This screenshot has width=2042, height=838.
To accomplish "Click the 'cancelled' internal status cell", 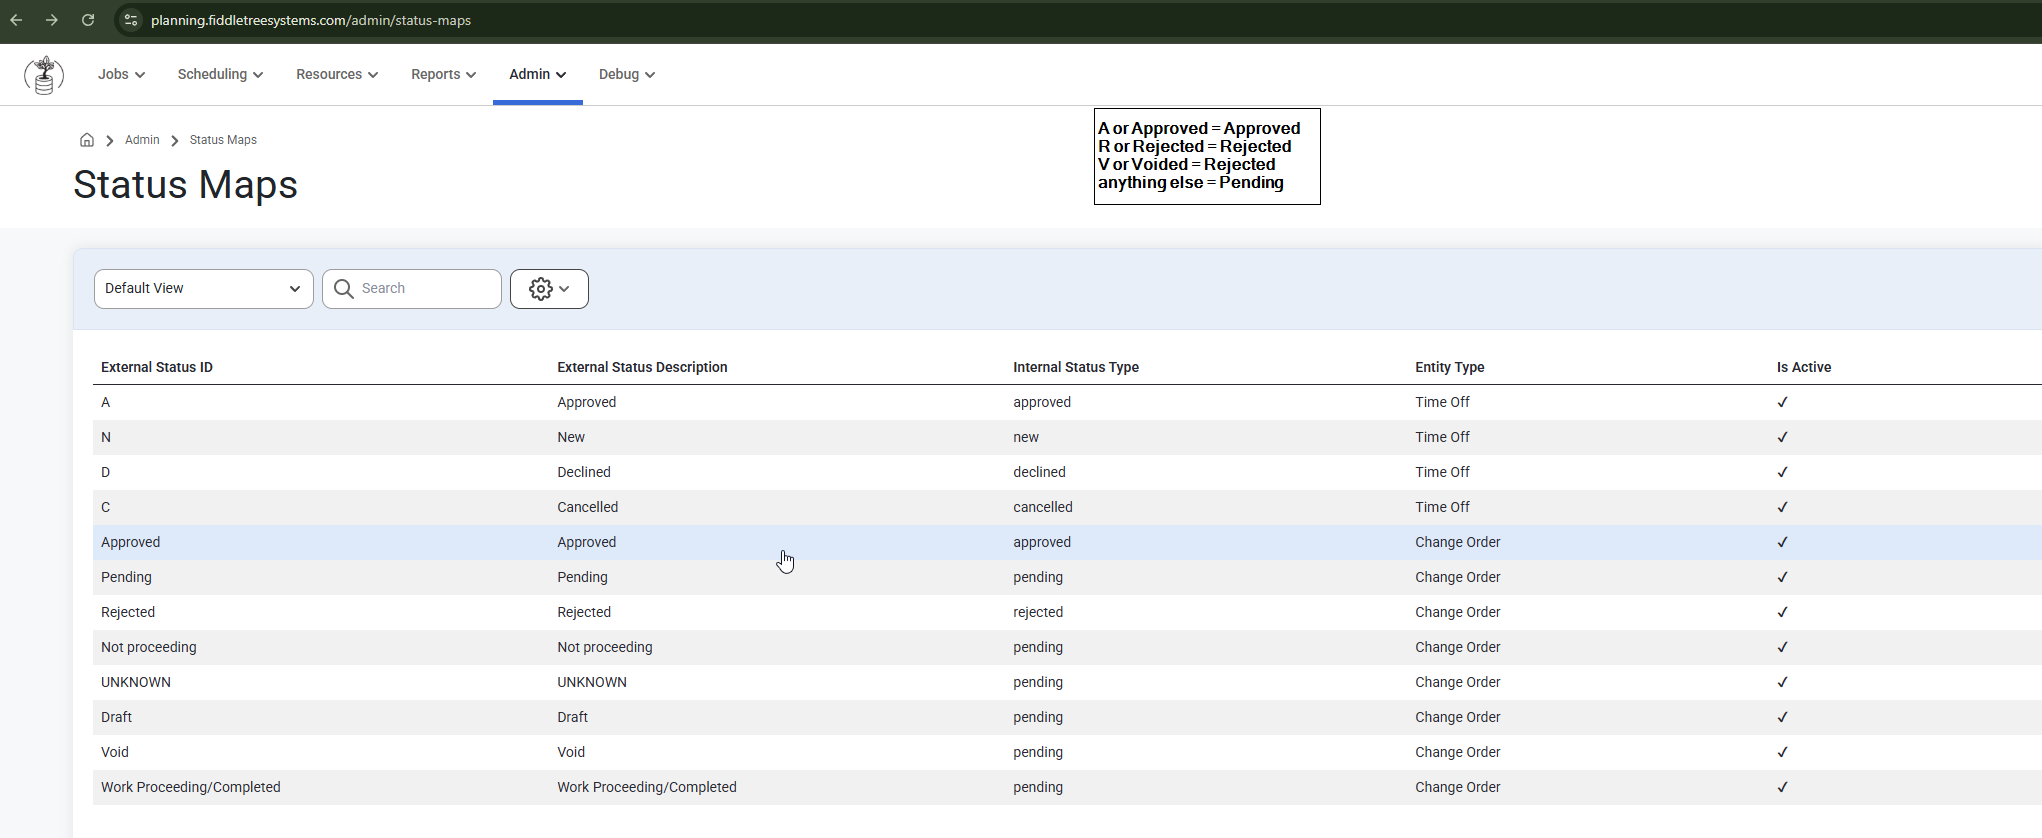I will [x=1043, y=507].
